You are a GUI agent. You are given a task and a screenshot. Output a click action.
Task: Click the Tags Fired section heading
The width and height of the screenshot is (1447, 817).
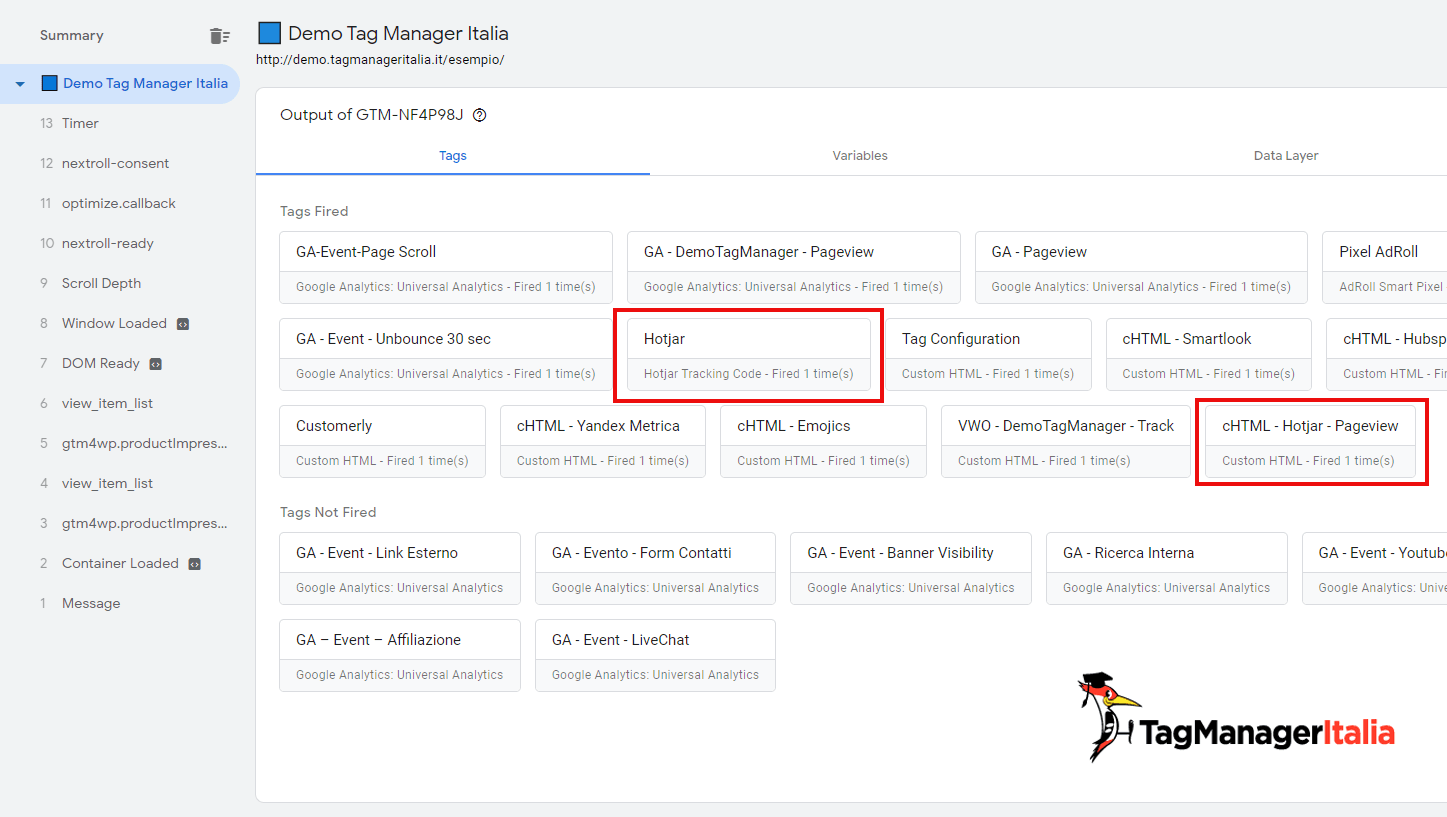[314, 212]
